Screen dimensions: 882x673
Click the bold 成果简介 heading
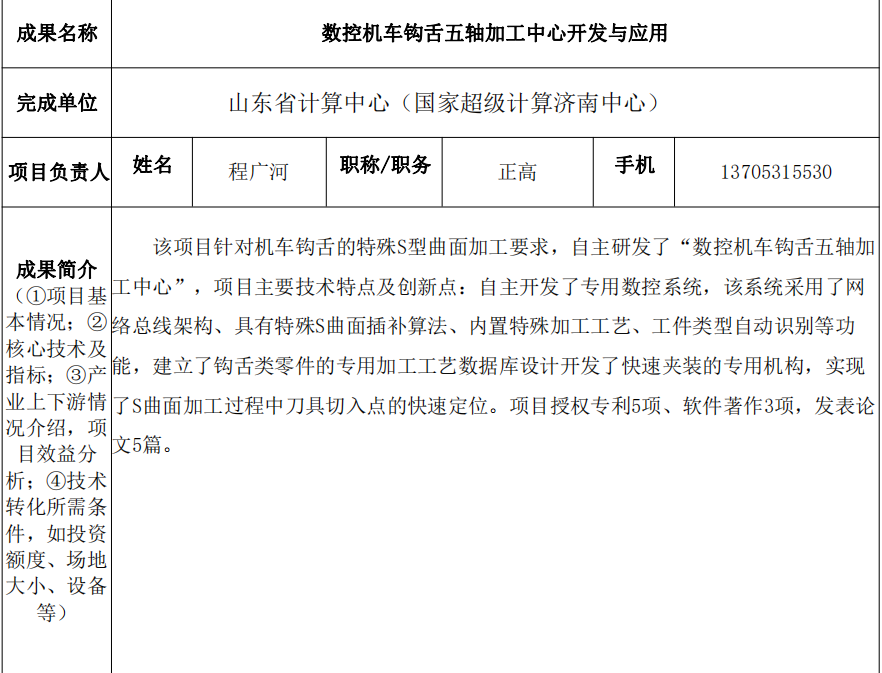point(57,270)
